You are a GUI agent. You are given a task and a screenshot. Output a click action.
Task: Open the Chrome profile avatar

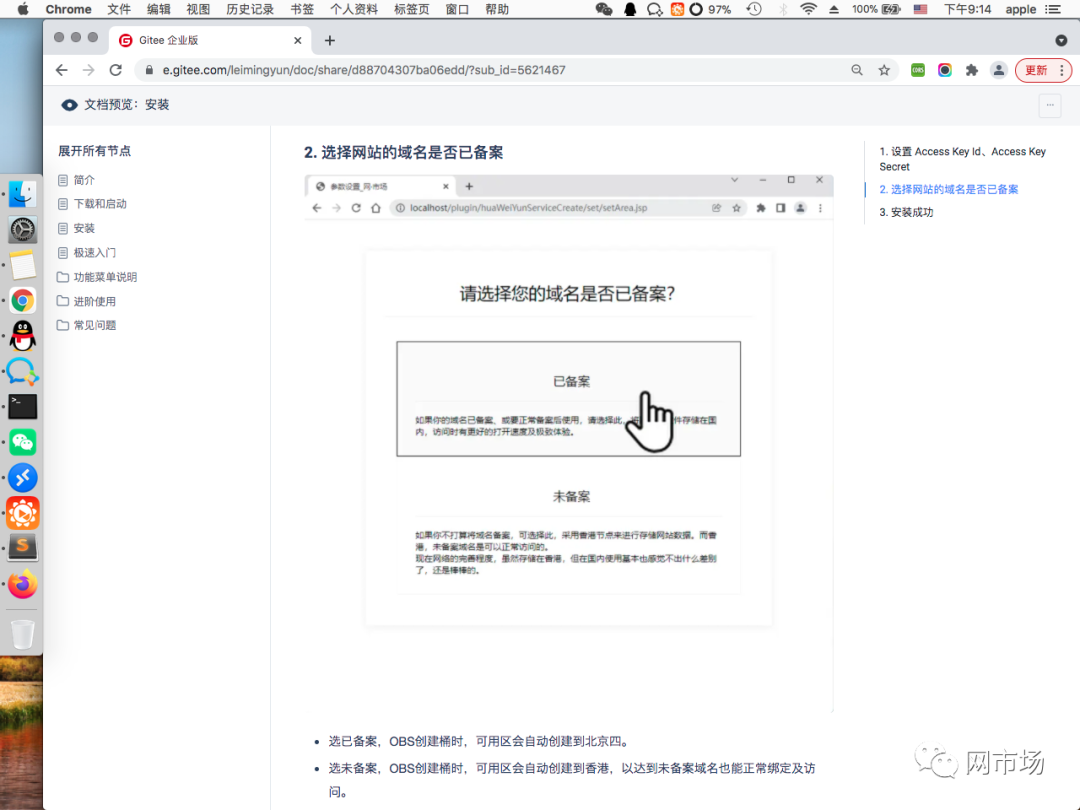click(x=999, y=70)
